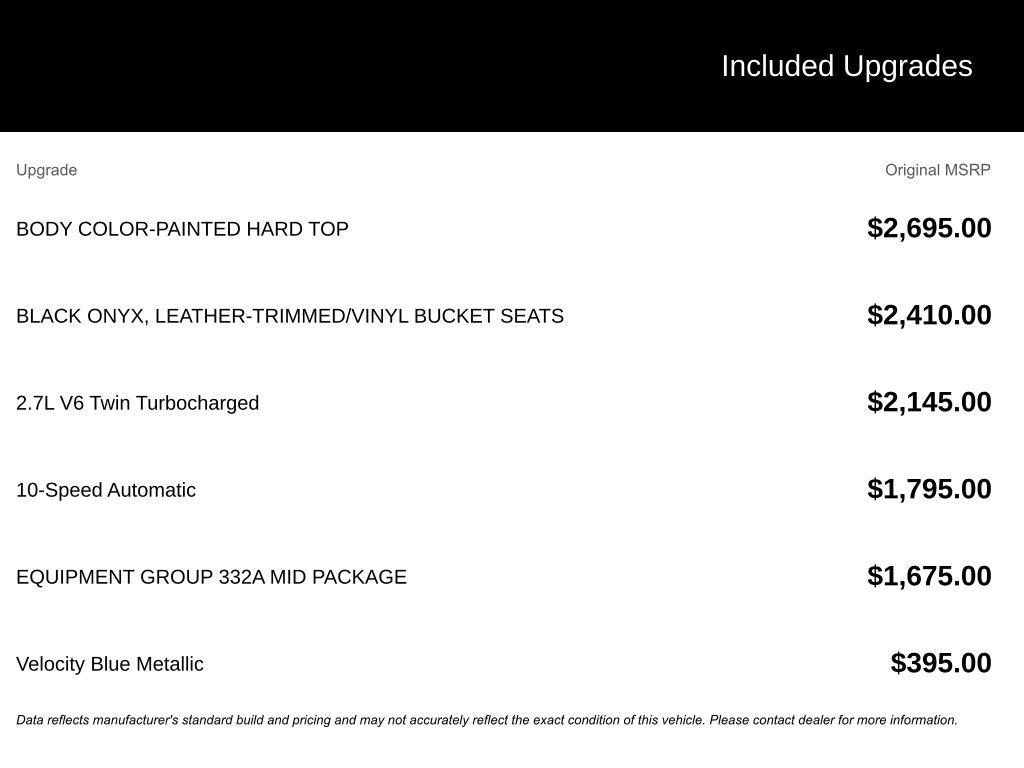Click the $1,795.00 transmission price

click(x=929, y=489)
